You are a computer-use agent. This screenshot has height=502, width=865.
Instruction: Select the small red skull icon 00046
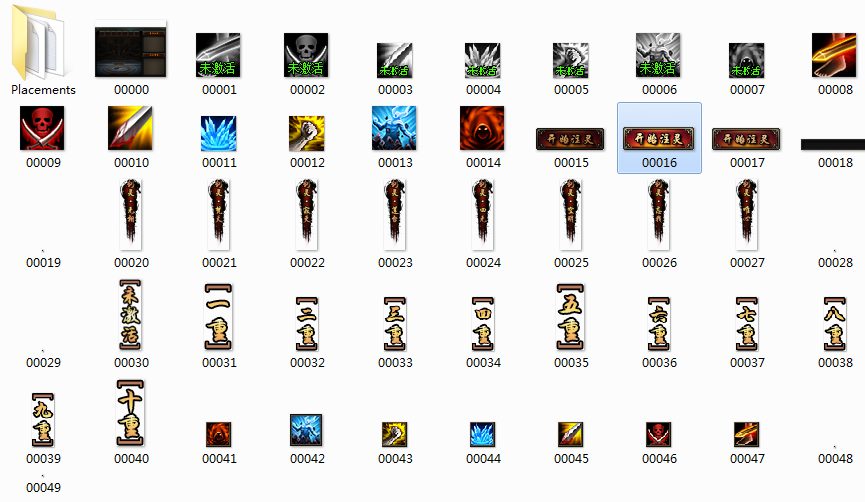(x=659, y=434)
